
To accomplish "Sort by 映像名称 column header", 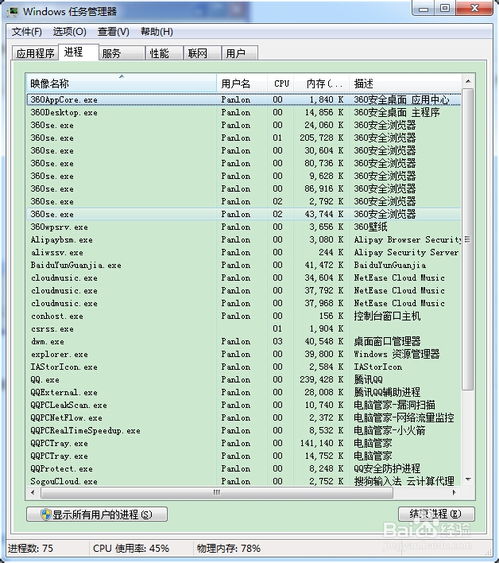I will (x=121, y=83).
